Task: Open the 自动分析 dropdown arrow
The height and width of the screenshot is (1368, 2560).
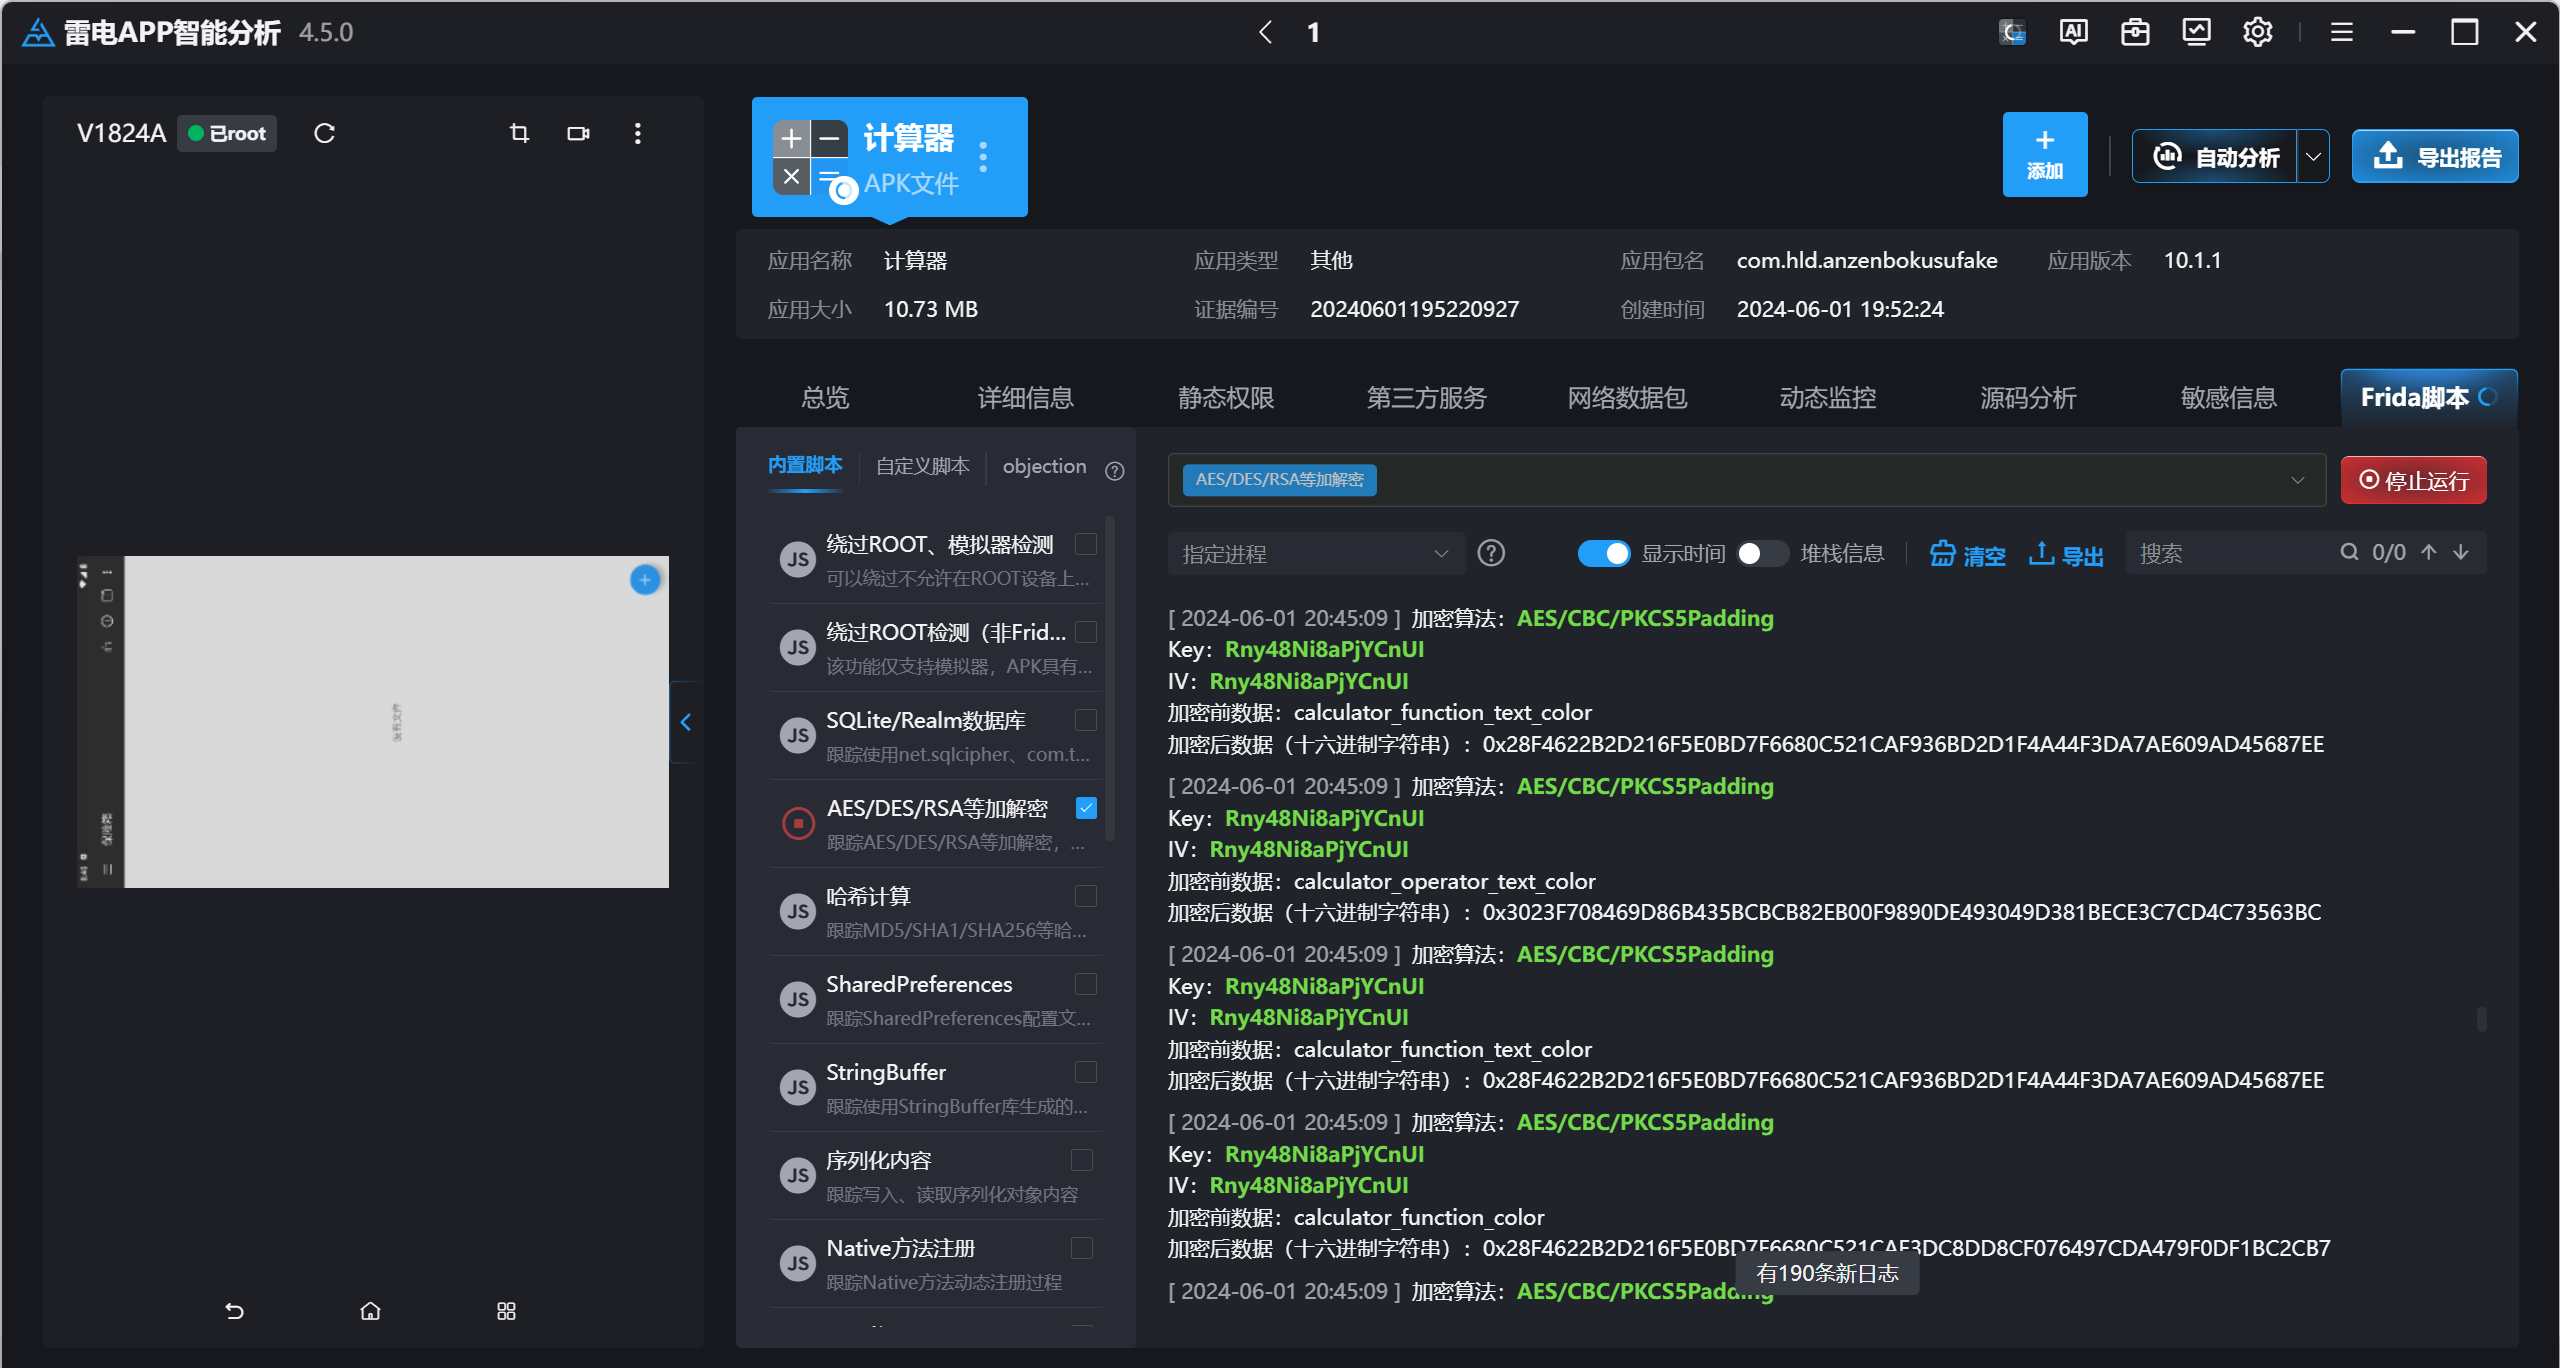Action: tap(2313, 157)
